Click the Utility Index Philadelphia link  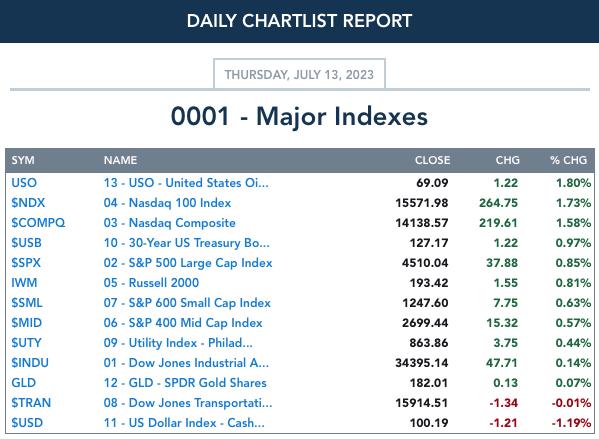coord(178,343)
